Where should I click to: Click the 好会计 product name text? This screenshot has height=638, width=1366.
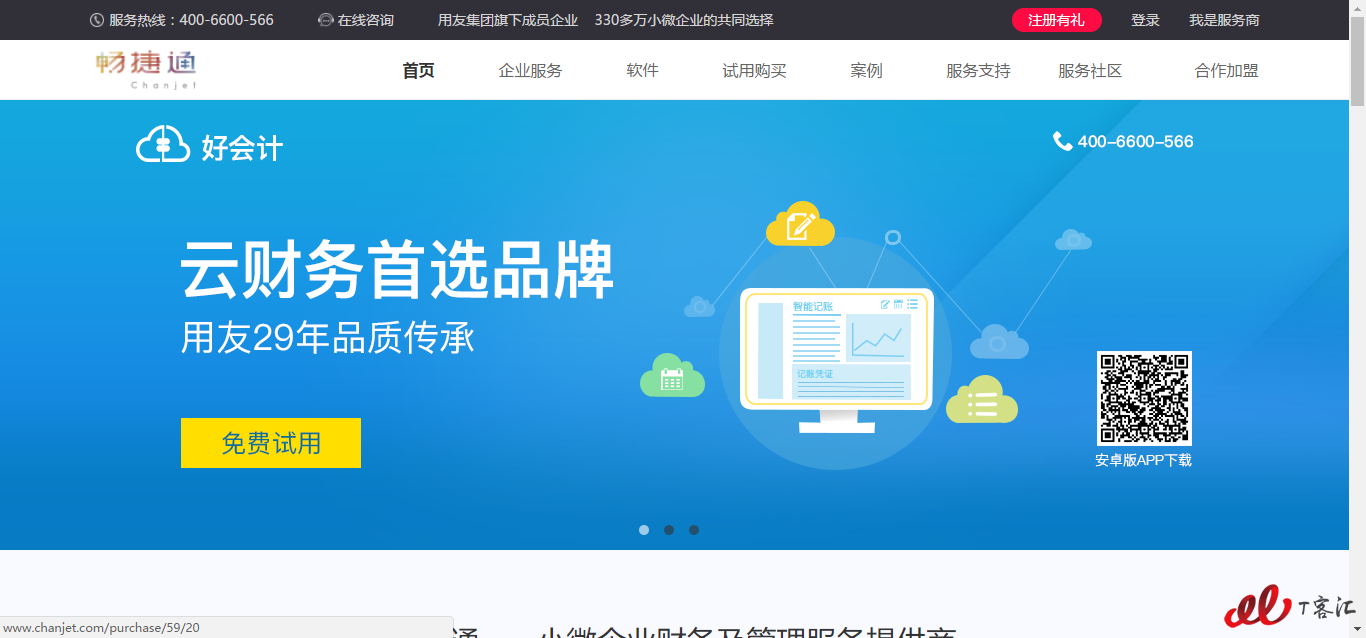coord(242,149)
